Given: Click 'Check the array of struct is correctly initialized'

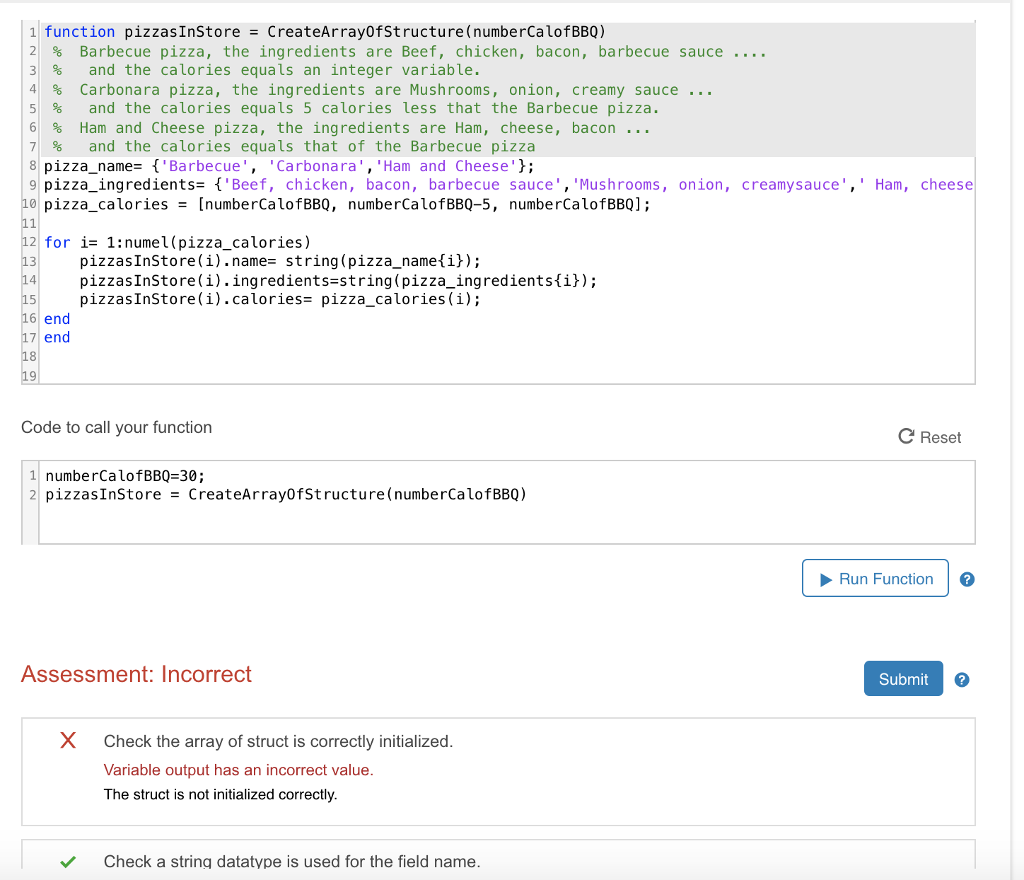Looking at the screenshot, I should pyautogui.click(x=278, y=742).
